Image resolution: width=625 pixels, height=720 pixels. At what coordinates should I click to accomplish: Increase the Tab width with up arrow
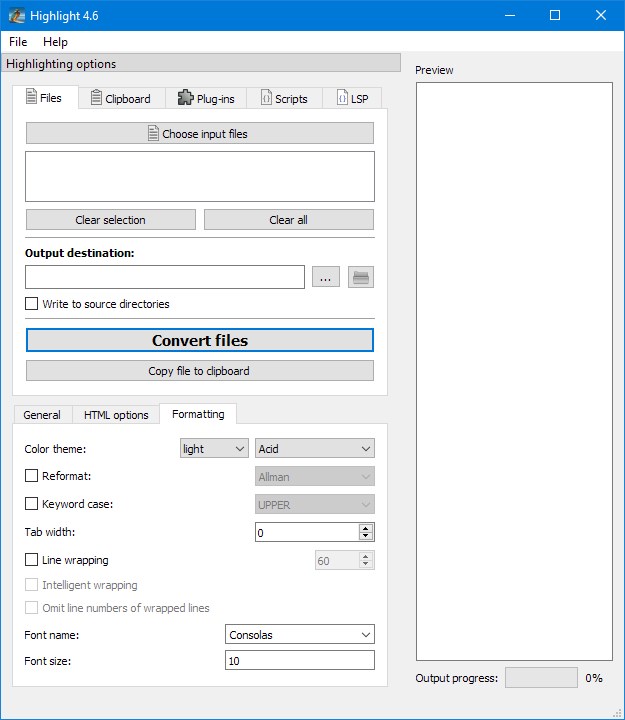pyautogui.click(x=366, y=528)
